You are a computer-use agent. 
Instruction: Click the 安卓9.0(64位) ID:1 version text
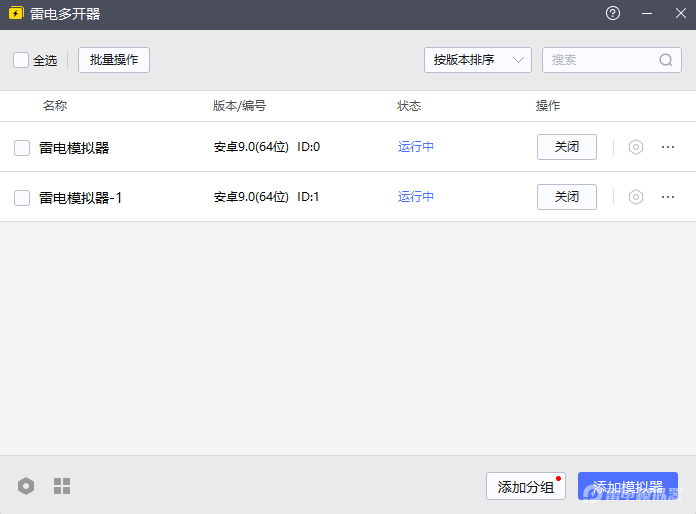[x=266, y=197]
